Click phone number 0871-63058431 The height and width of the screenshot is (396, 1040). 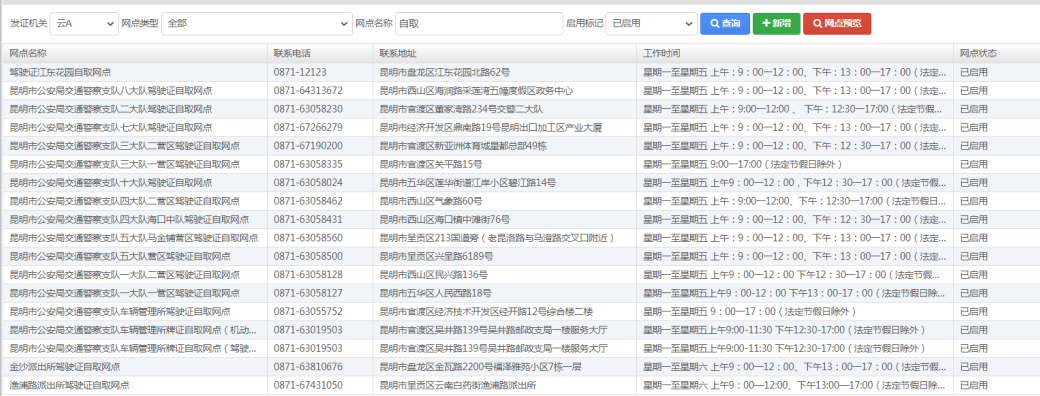[x=308, y=220]
